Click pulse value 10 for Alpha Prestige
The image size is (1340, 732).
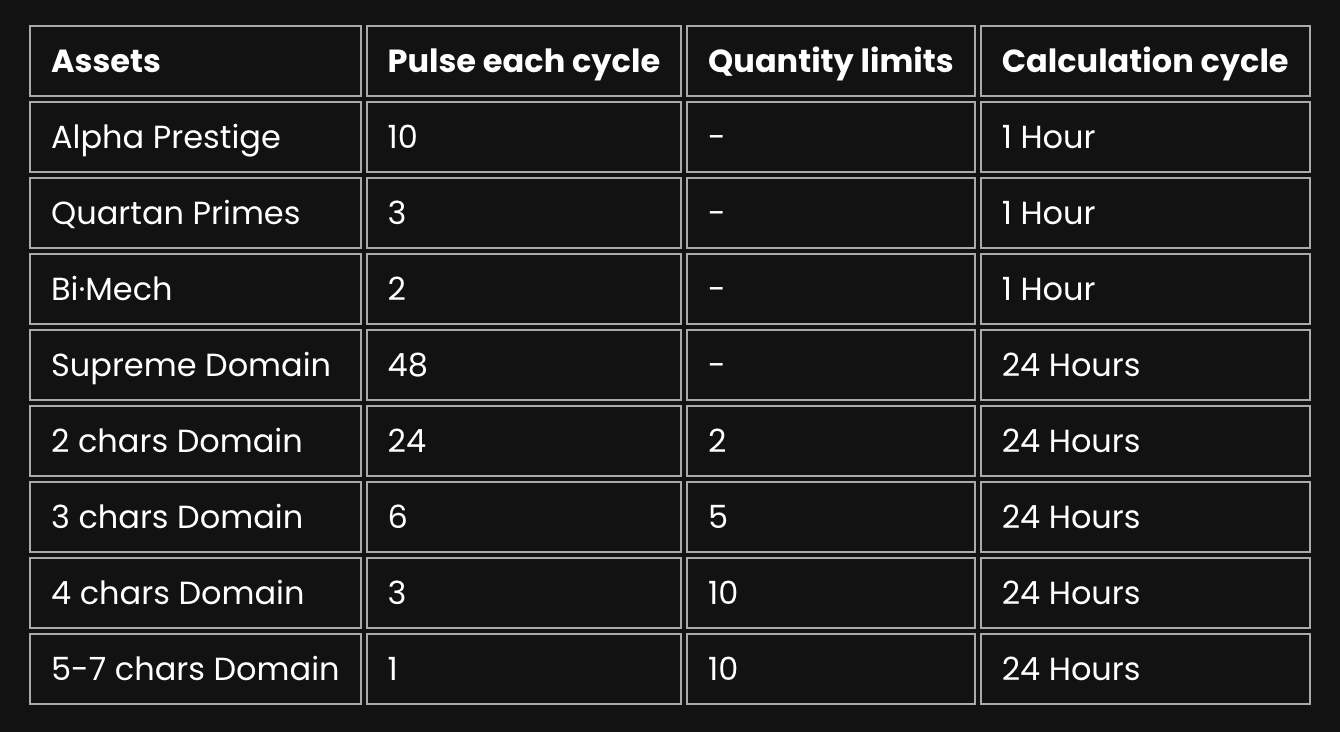pos(524,137)
